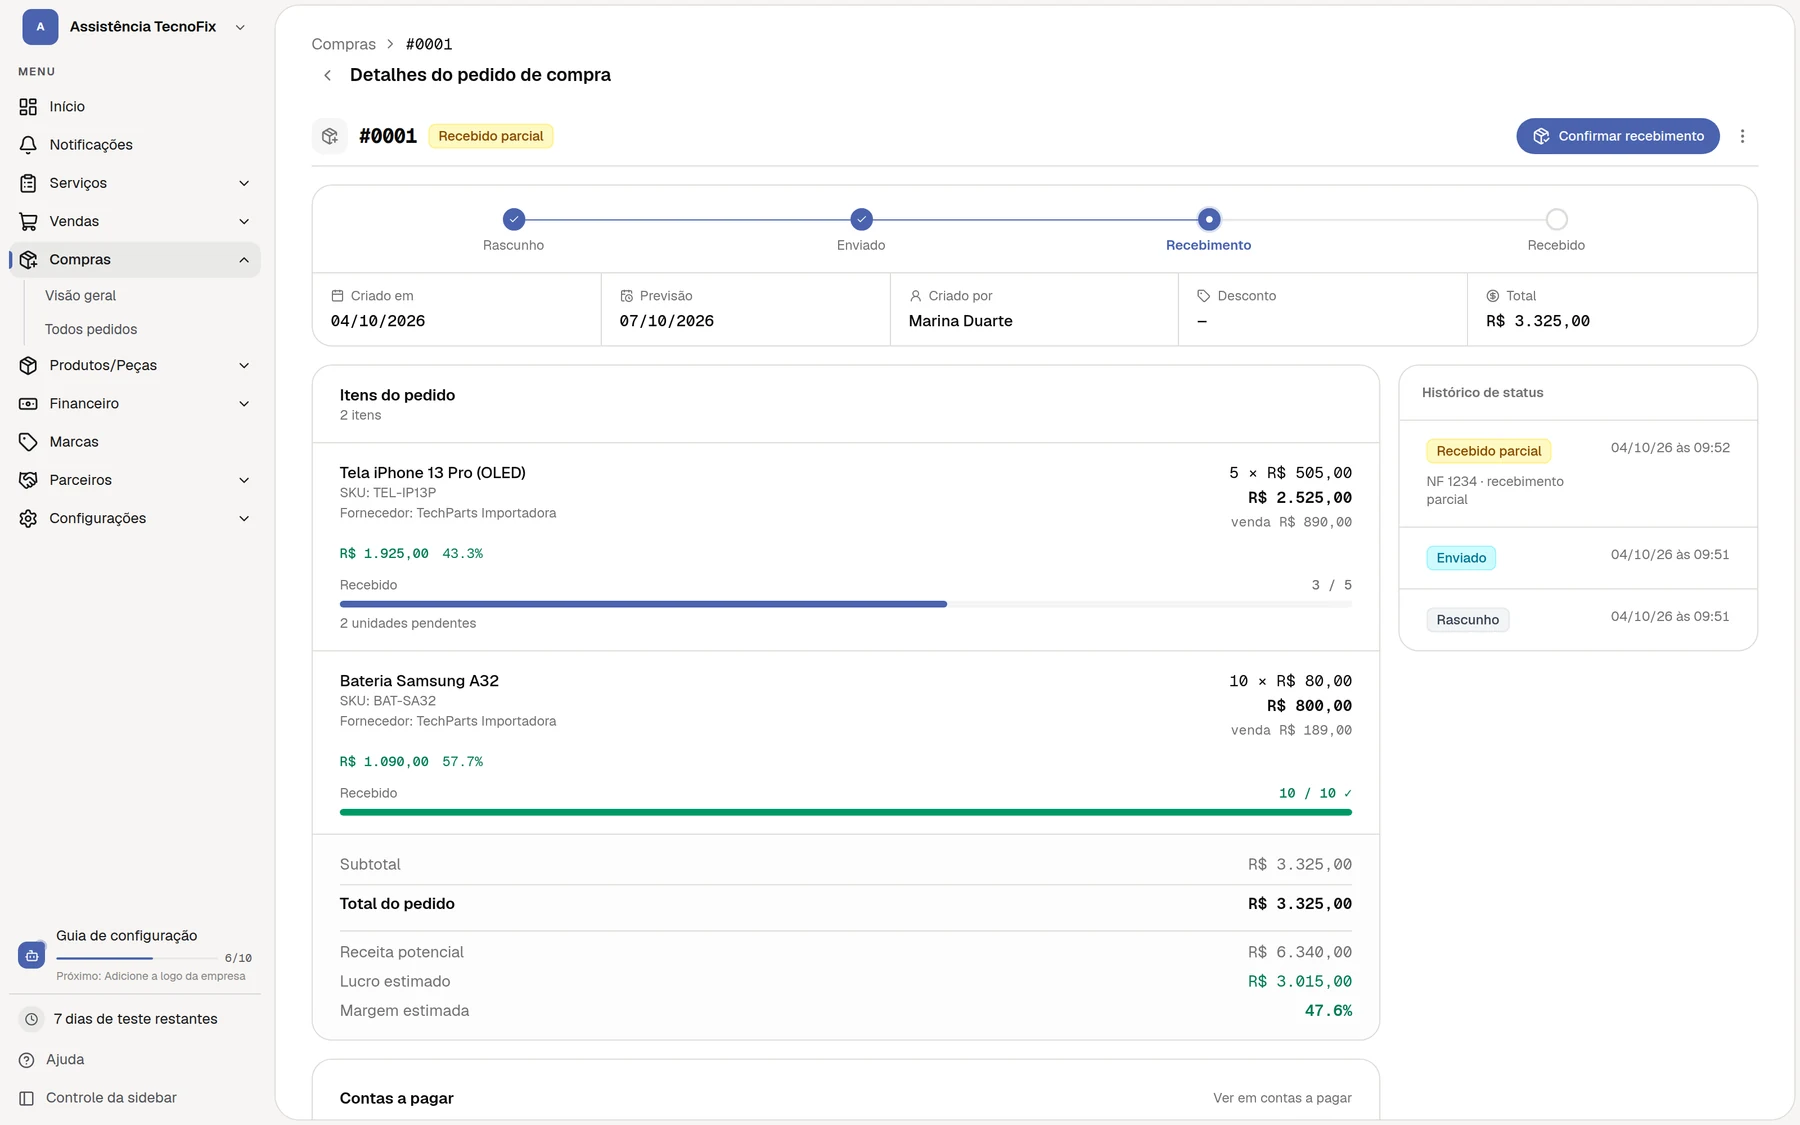Click the Marcas tag icon
This screenshot has width=1800, height=1125.
(28, 442)
